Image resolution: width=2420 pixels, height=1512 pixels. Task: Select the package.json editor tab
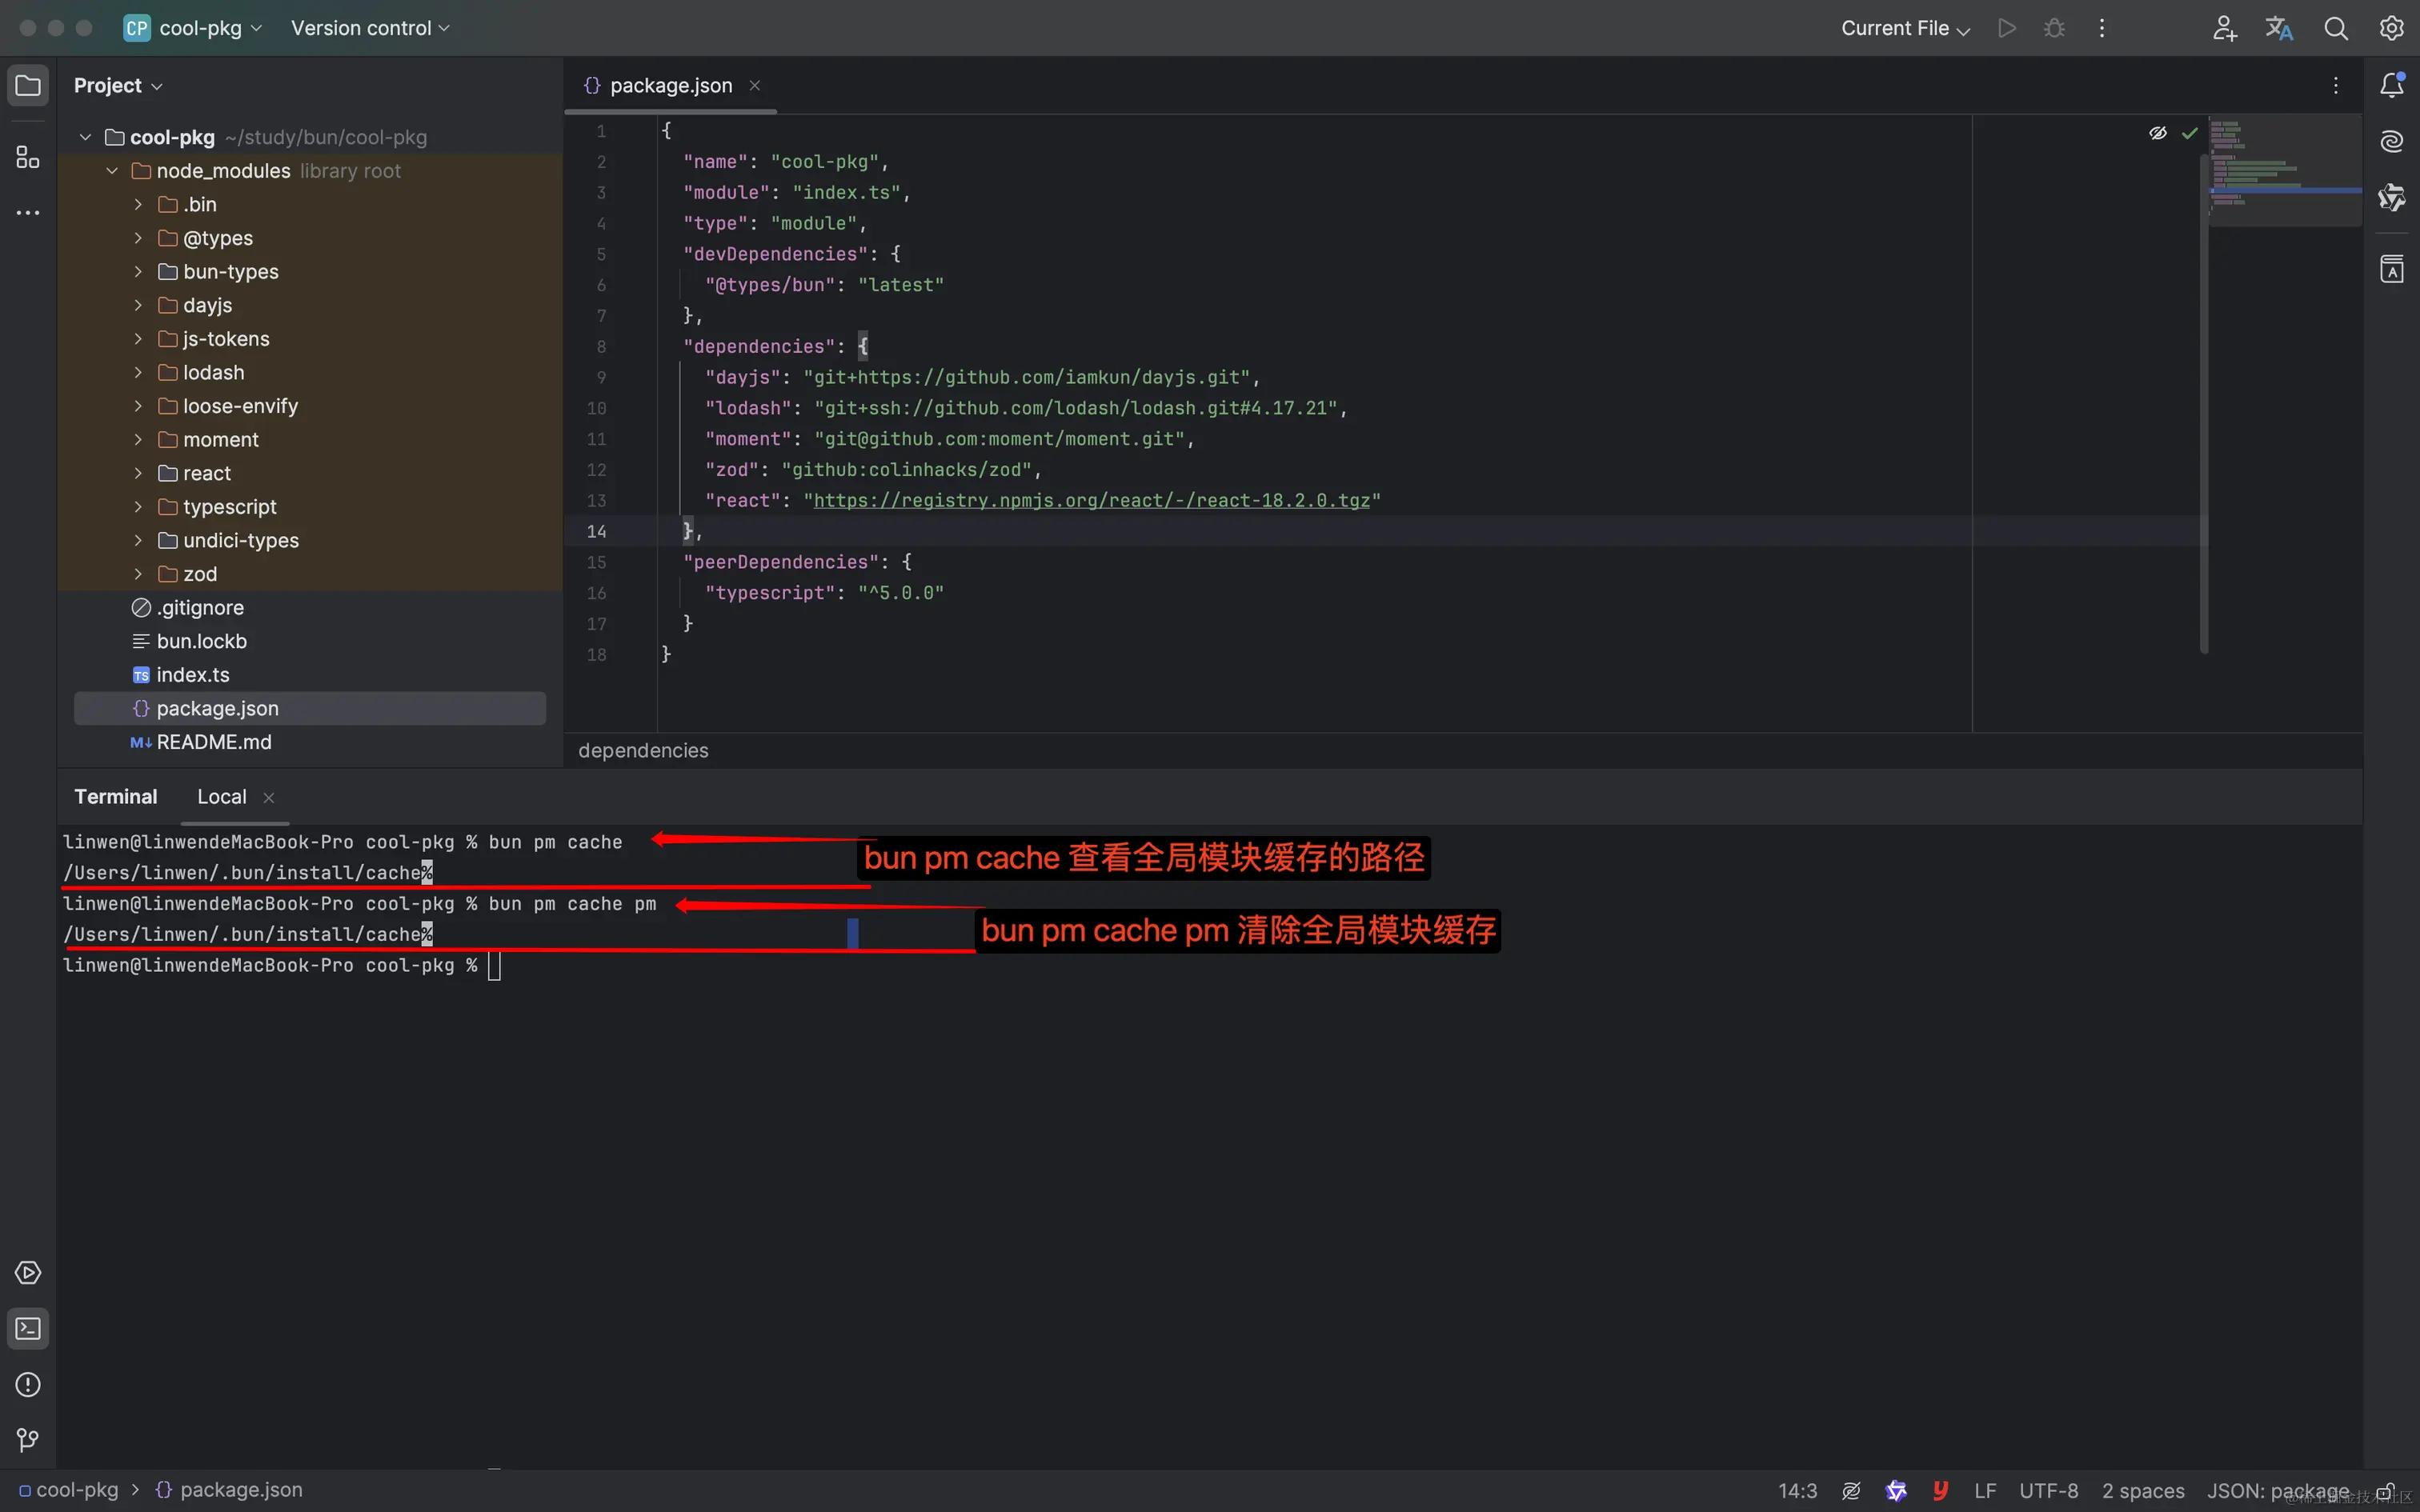click(671, 85)
